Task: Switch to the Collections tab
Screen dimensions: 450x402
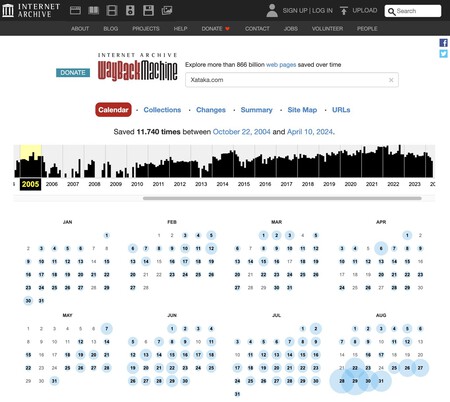Action: 162,110
